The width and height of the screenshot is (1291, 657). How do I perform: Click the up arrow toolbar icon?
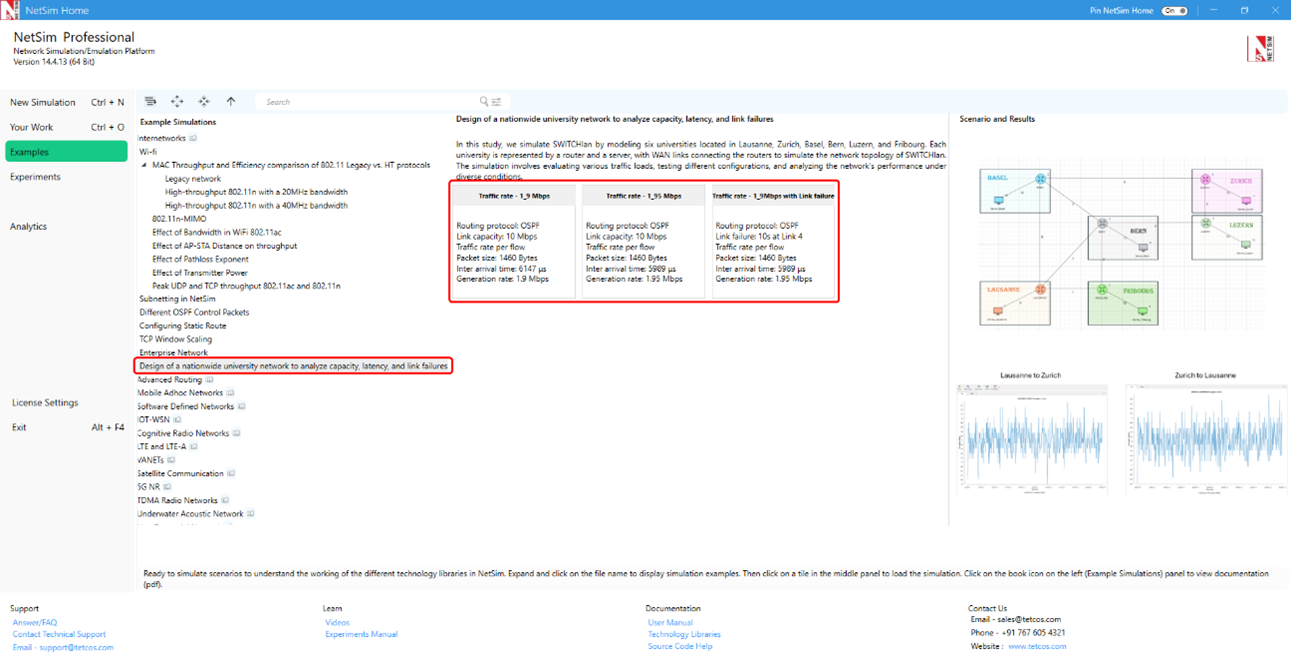coord(231,101)
